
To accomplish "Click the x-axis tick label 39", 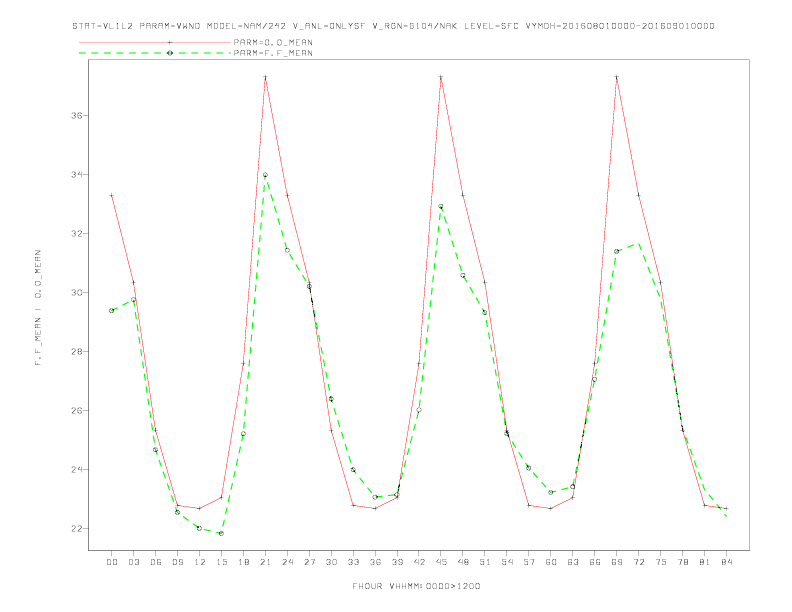I will pos(397,562).
